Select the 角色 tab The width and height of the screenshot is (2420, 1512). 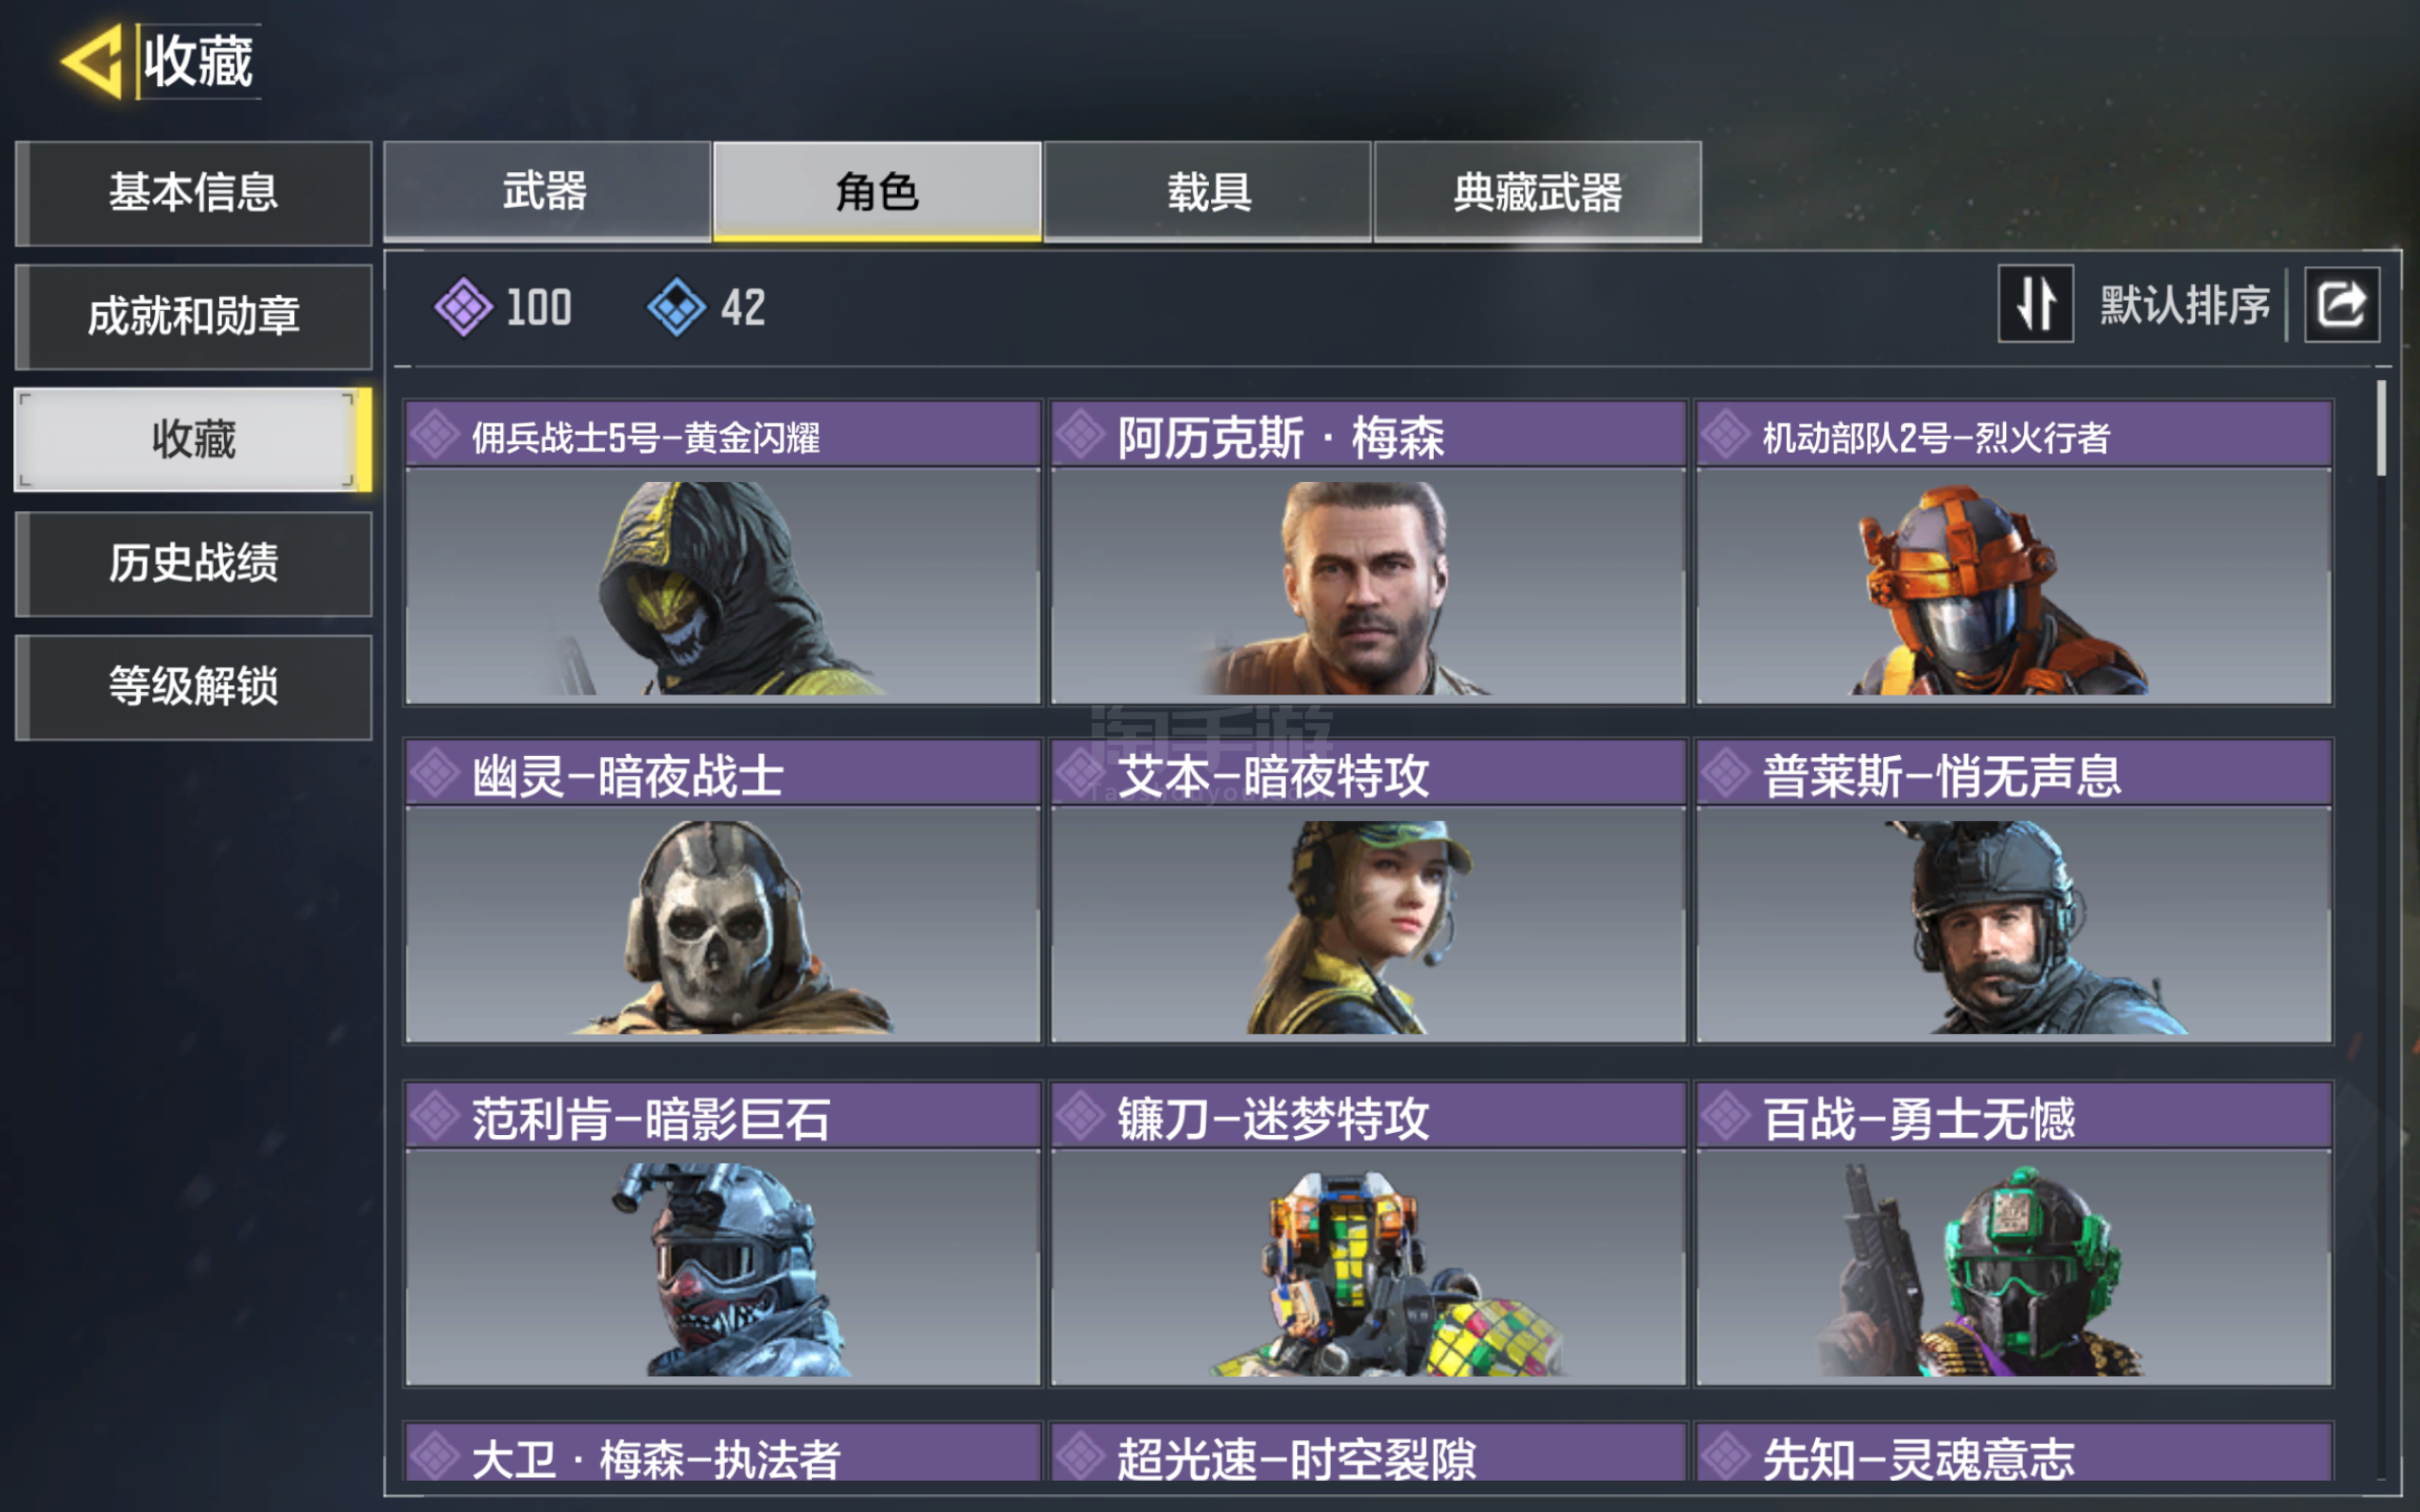click(x=877, y=191)
